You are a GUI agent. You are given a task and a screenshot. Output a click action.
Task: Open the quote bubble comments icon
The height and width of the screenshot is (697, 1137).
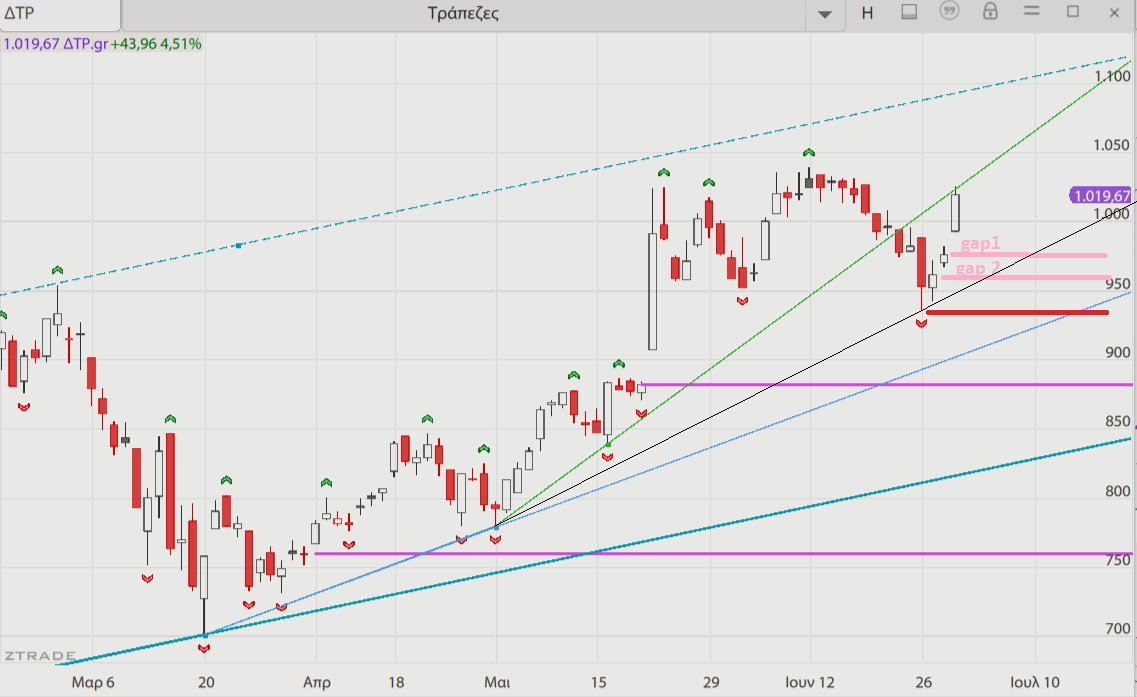(949, 12)
